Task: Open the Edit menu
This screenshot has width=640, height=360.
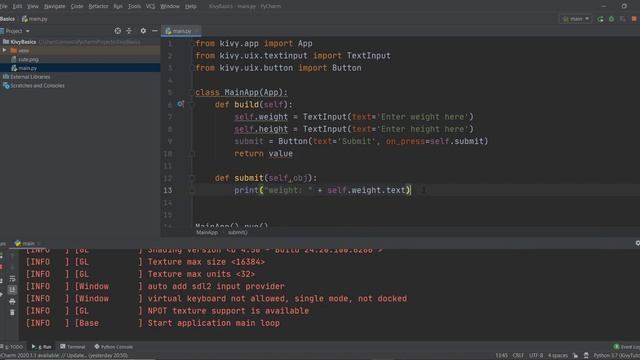Action: point(17,6)
